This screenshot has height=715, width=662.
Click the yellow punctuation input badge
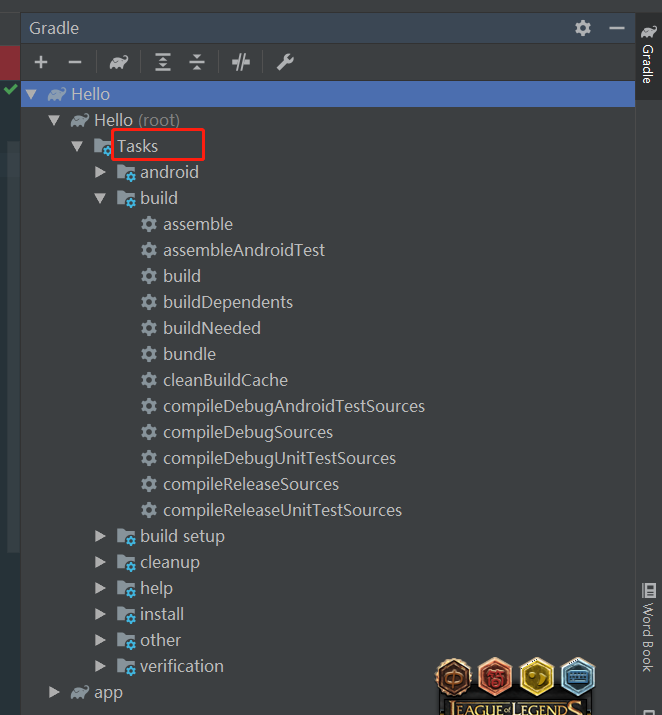tap(537, 677)
